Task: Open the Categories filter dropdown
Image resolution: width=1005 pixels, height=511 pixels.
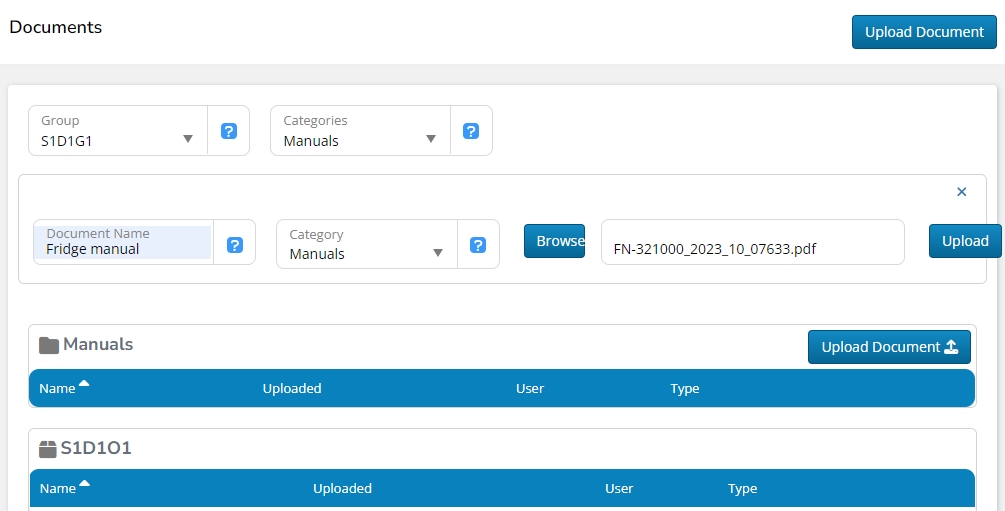Action: 360,131
